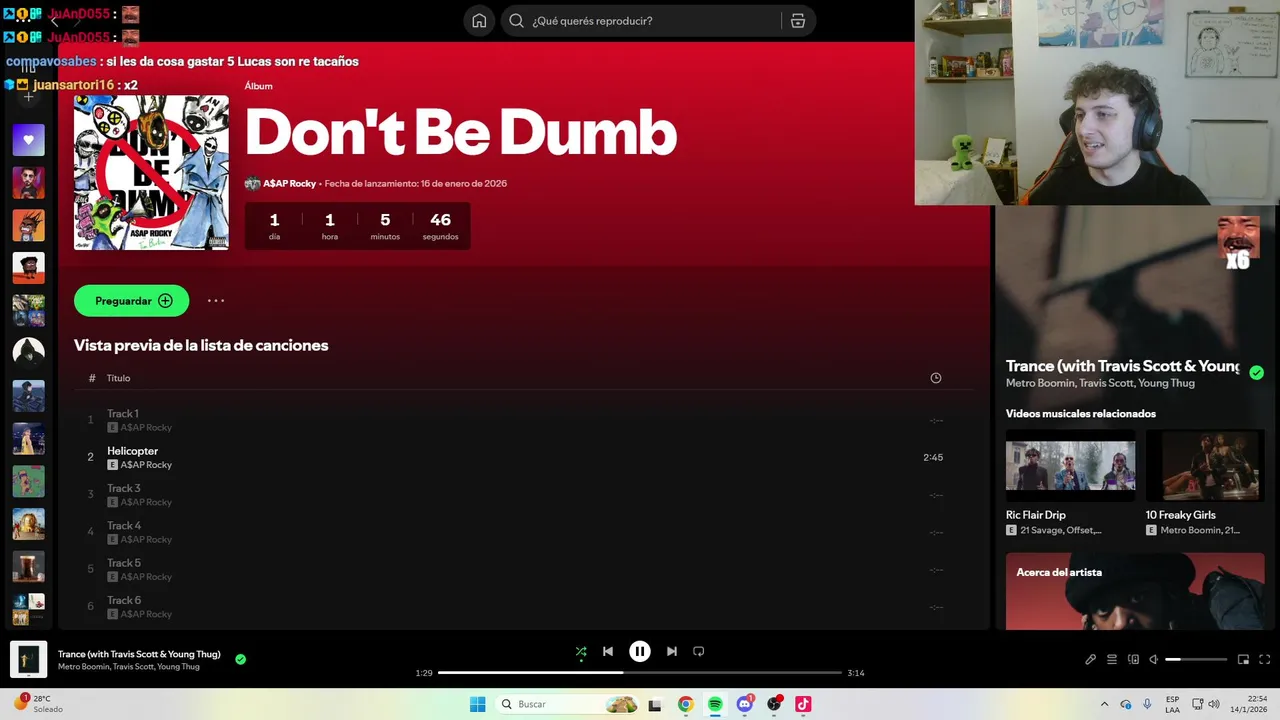Pause the current song
1280x720 pixels.
pos(640,651)
